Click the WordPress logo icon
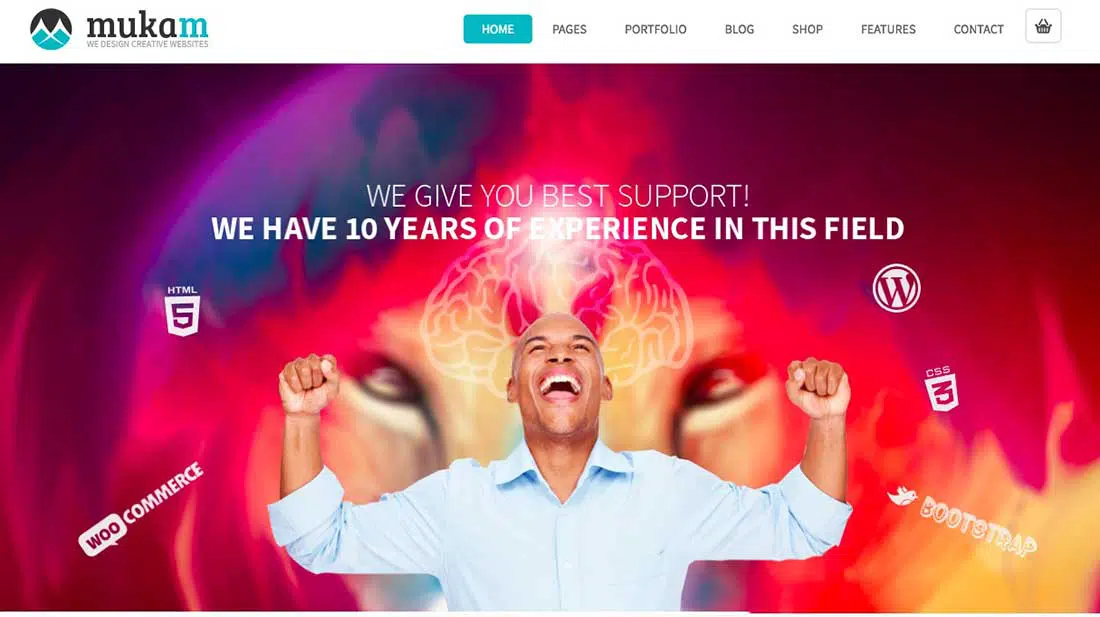1100x617 pixels. [x=897, y=288]
